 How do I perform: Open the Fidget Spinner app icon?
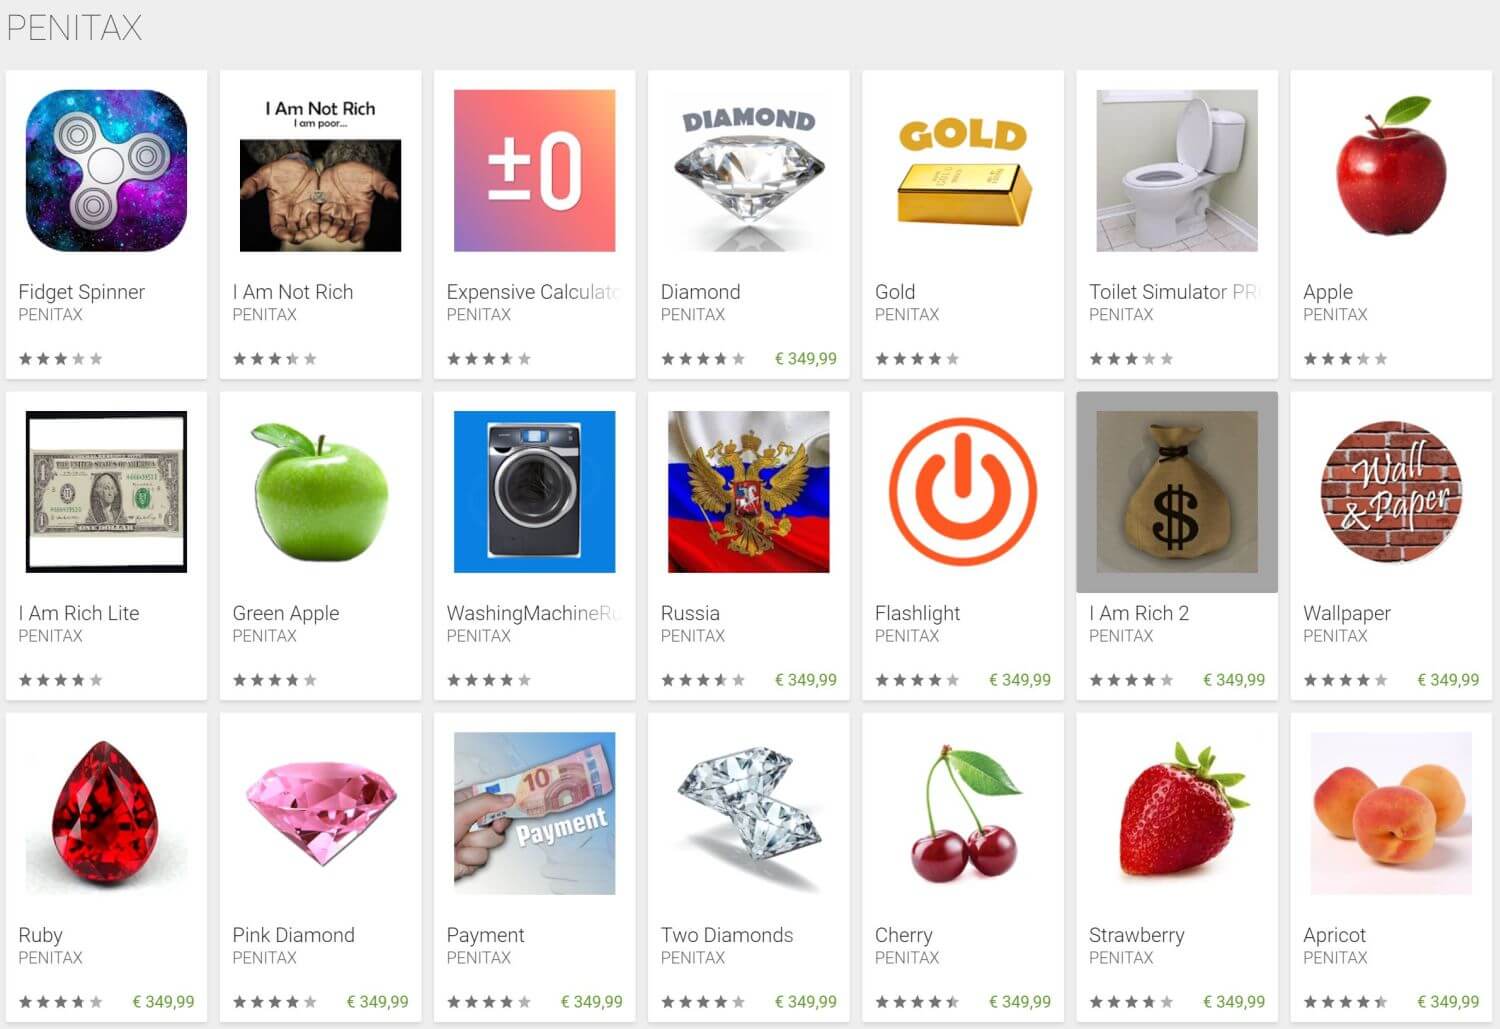click(x=106, y=171)
